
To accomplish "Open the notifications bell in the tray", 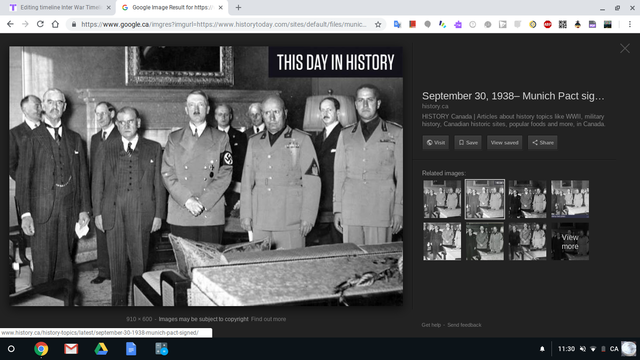I will tap(542, 349).
